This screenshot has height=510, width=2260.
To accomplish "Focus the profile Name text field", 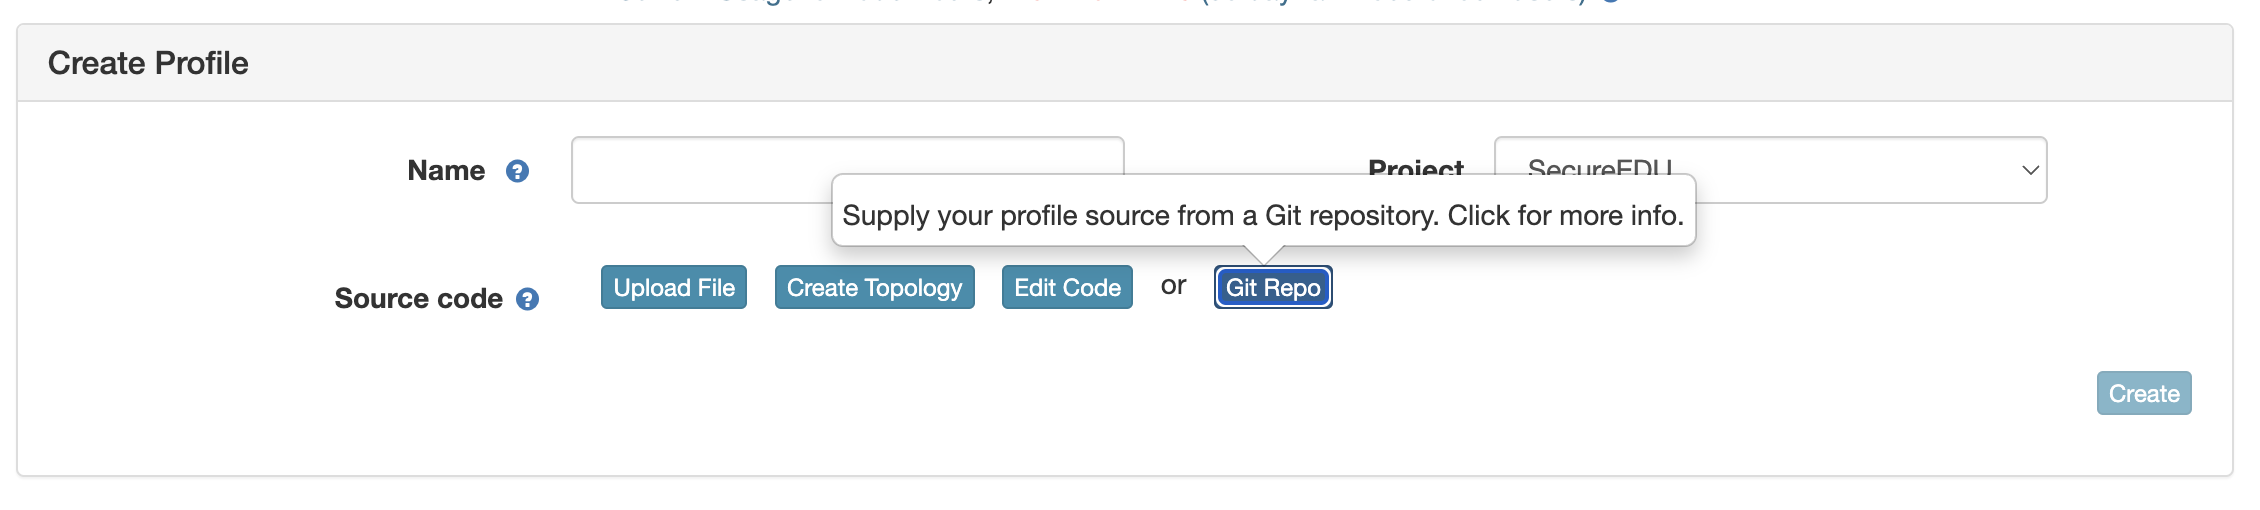I will [x=700, y=170].
